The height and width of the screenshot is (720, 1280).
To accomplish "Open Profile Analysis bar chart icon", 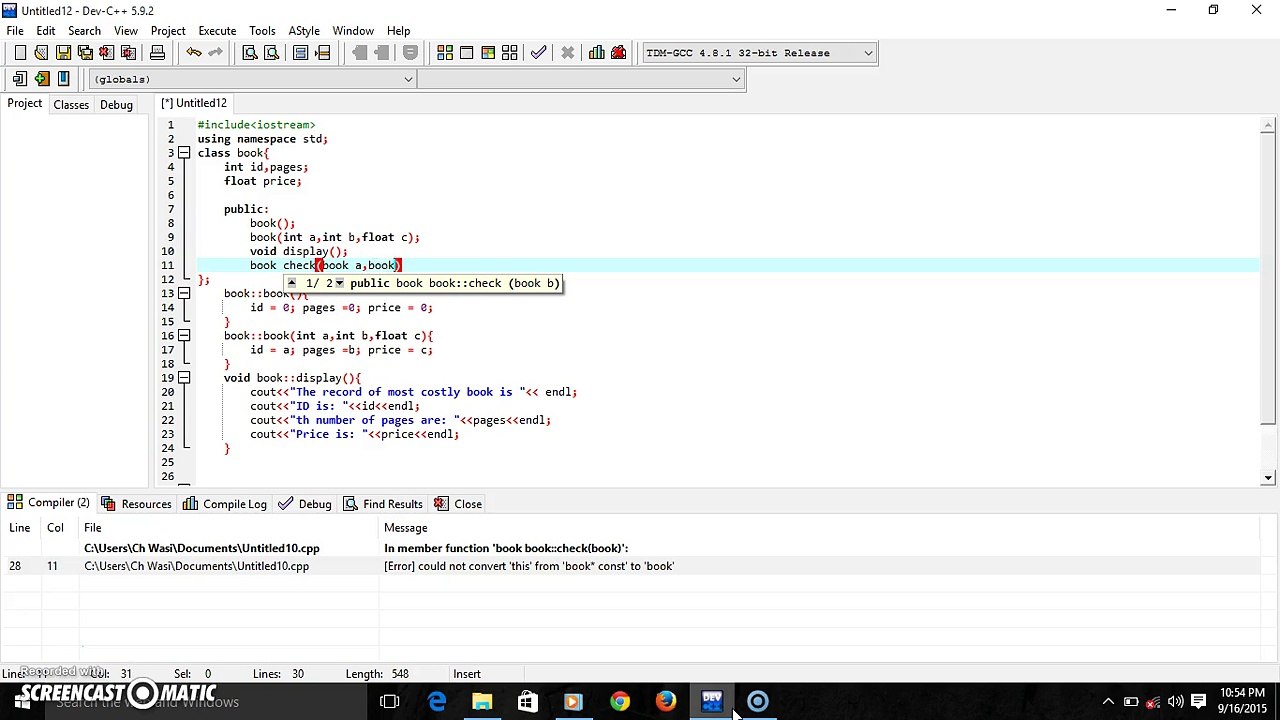I will click(x=597, y=53).
